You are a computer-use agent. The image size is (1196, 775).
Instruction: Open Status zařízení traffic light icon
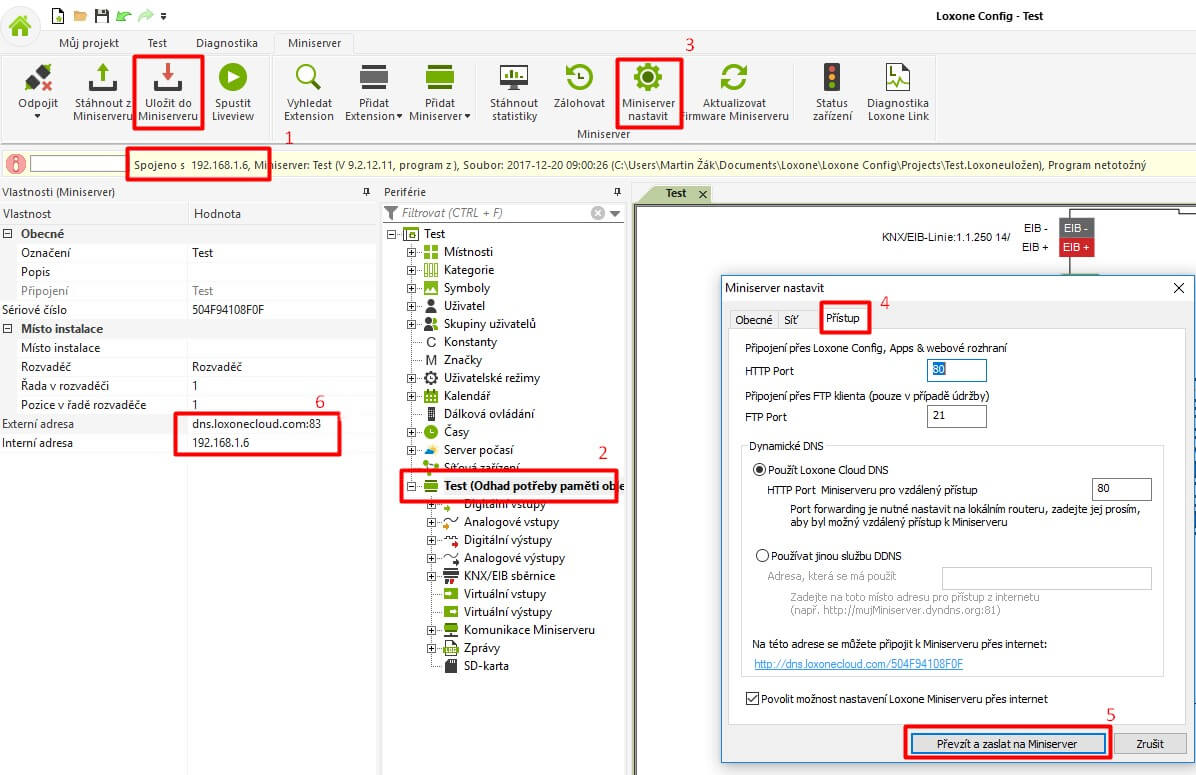coord(831,79)
